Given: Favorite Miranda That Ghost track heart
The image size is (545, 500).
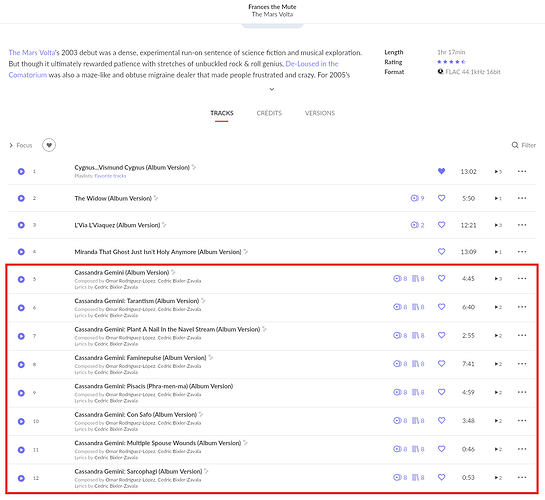Looking at the screenshot, I should coord(441,251).
